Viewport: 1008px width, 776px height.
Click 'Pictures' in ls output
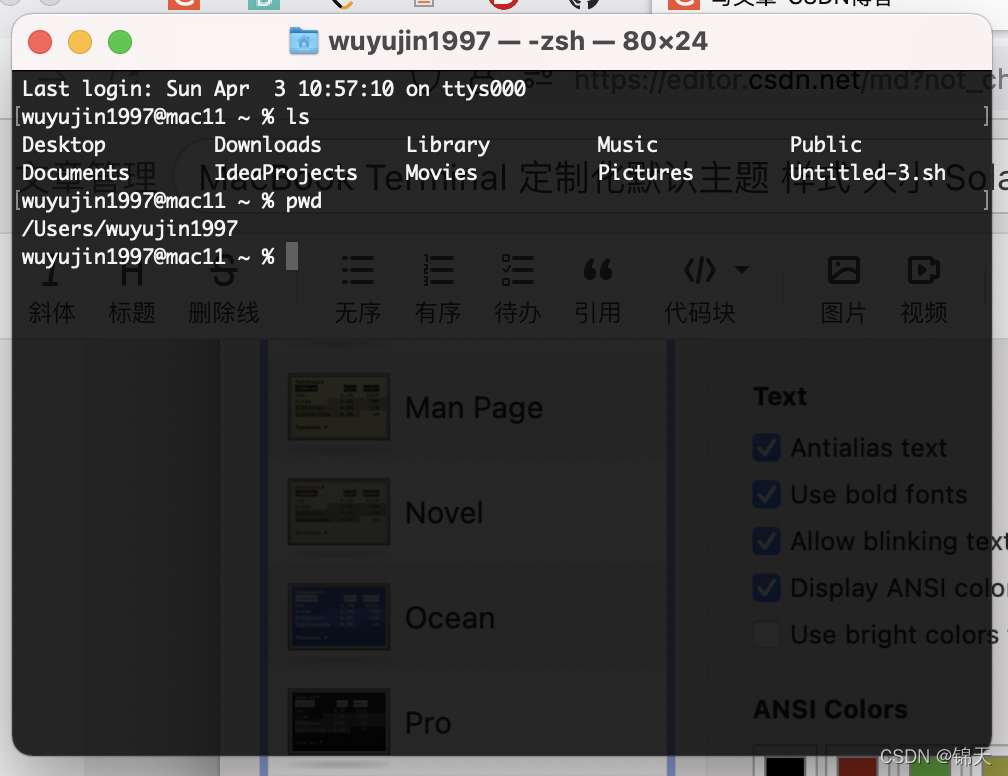pyautogui.click(x=645, y=173)
